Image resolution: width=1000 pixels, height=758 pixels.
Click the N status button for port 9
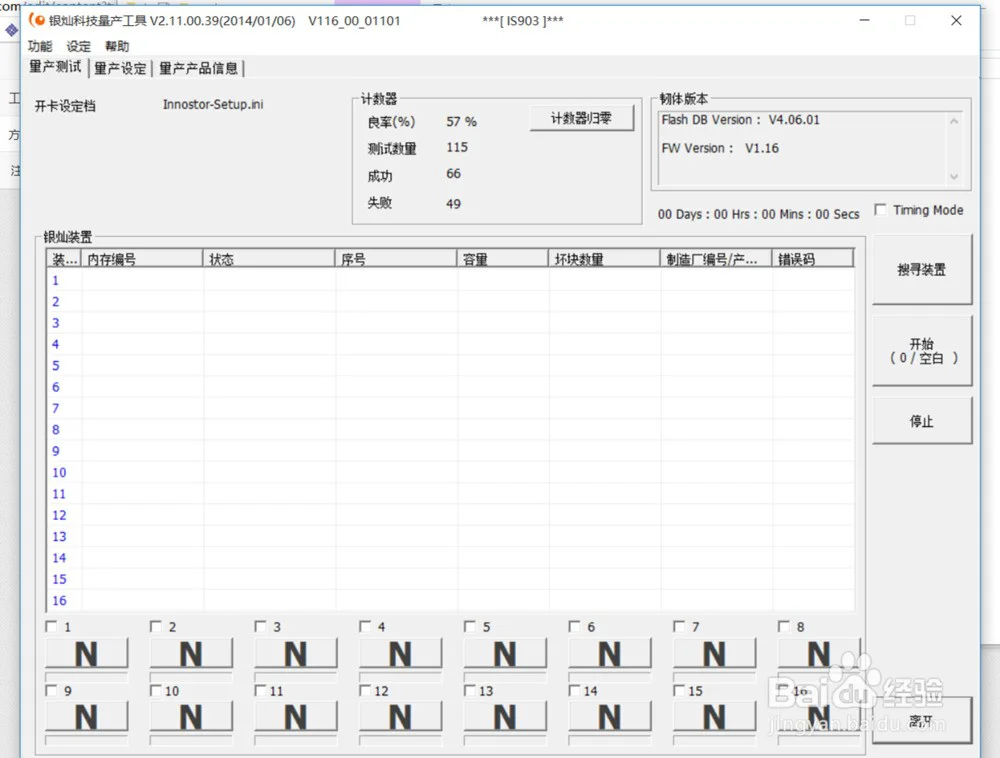coord(87,717)
